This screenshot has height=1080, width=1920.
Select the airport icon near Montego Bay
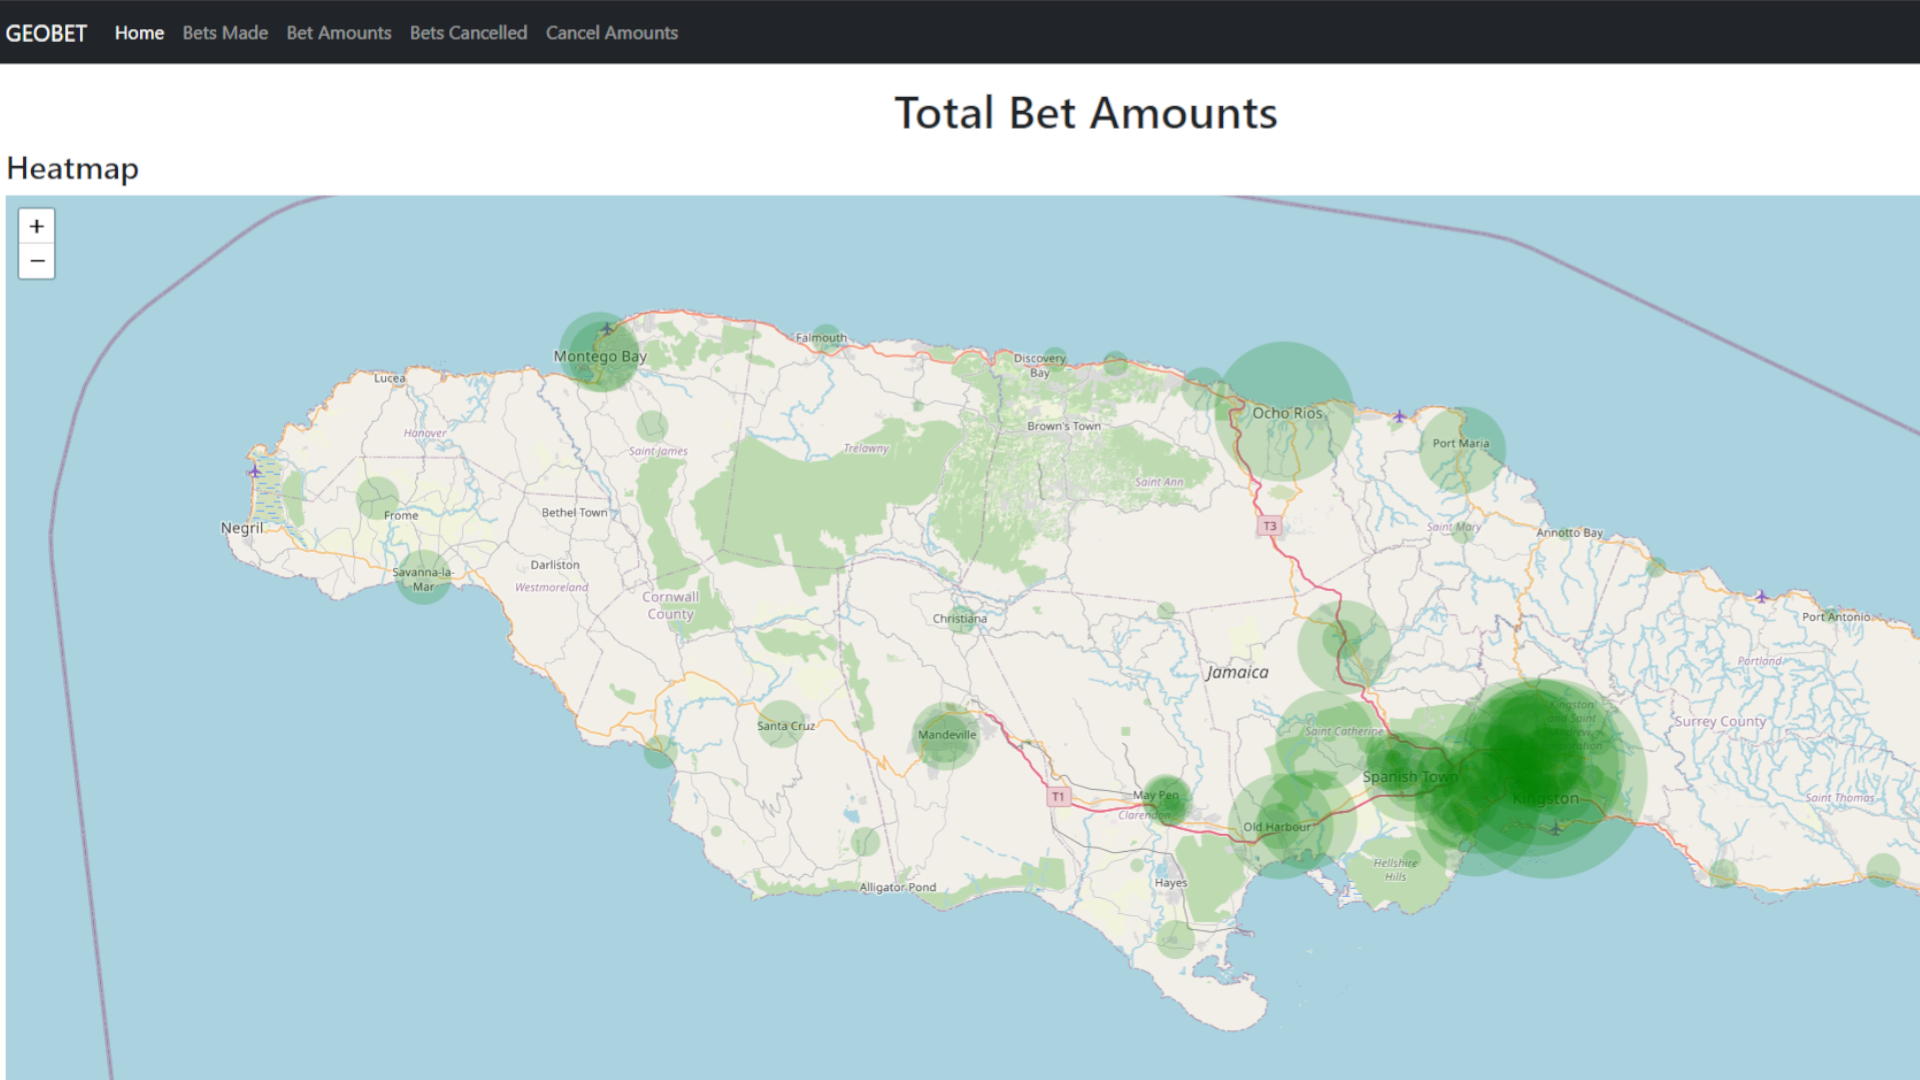605,328
